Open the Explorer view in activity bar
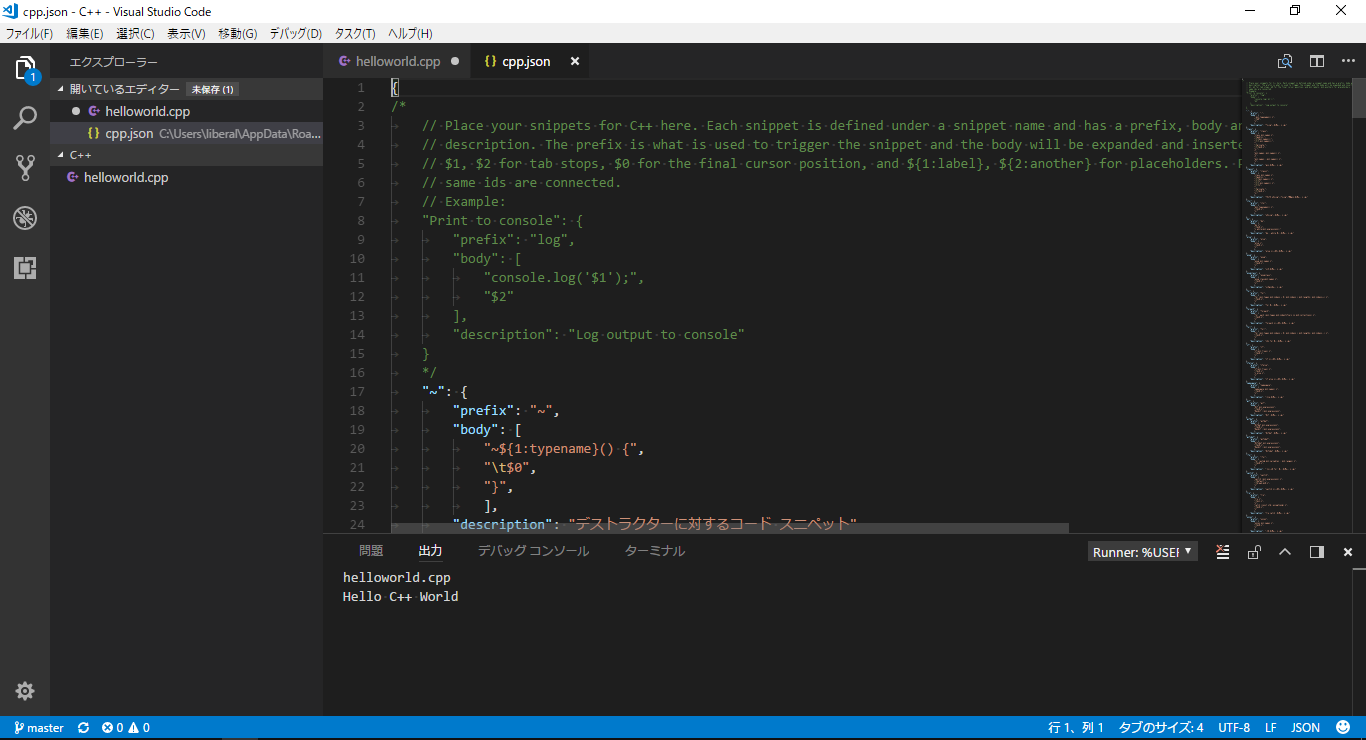The image size is (1366, 740). [x=25, y=69]
